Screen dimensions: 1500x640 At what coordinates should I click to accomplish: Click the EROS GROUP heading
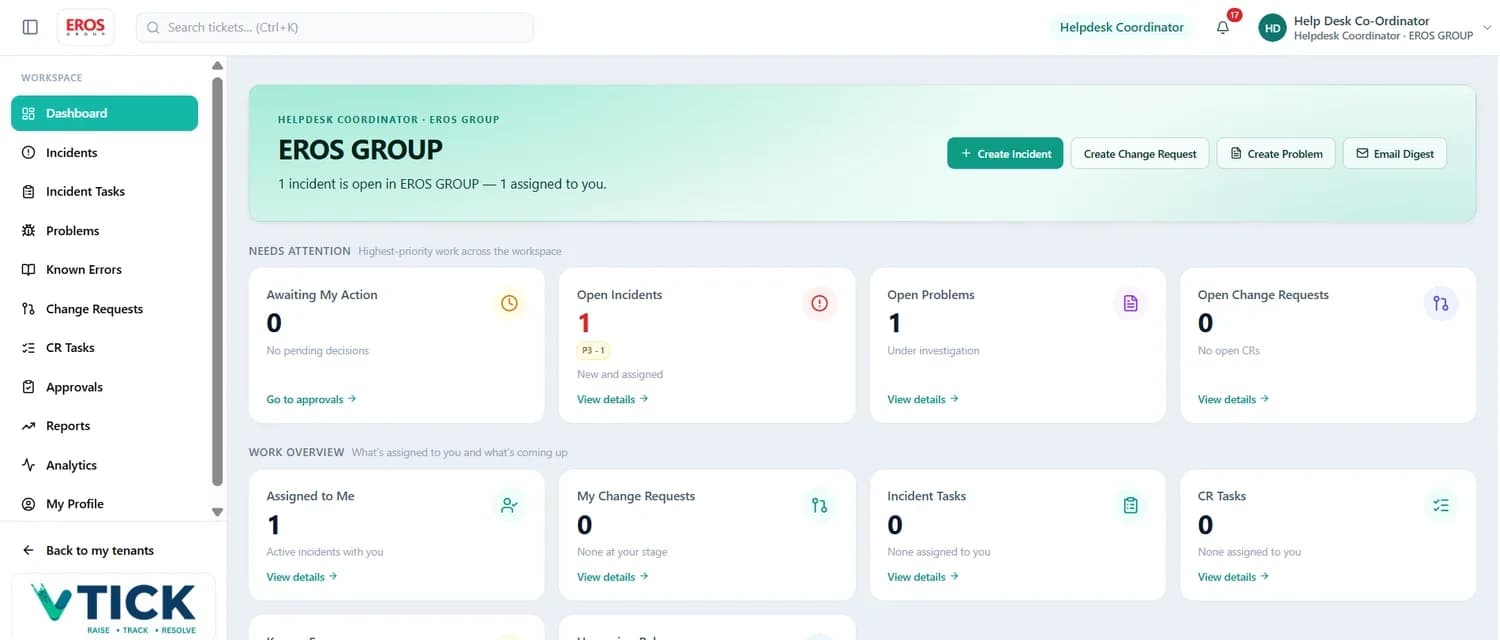coord(360,150)
